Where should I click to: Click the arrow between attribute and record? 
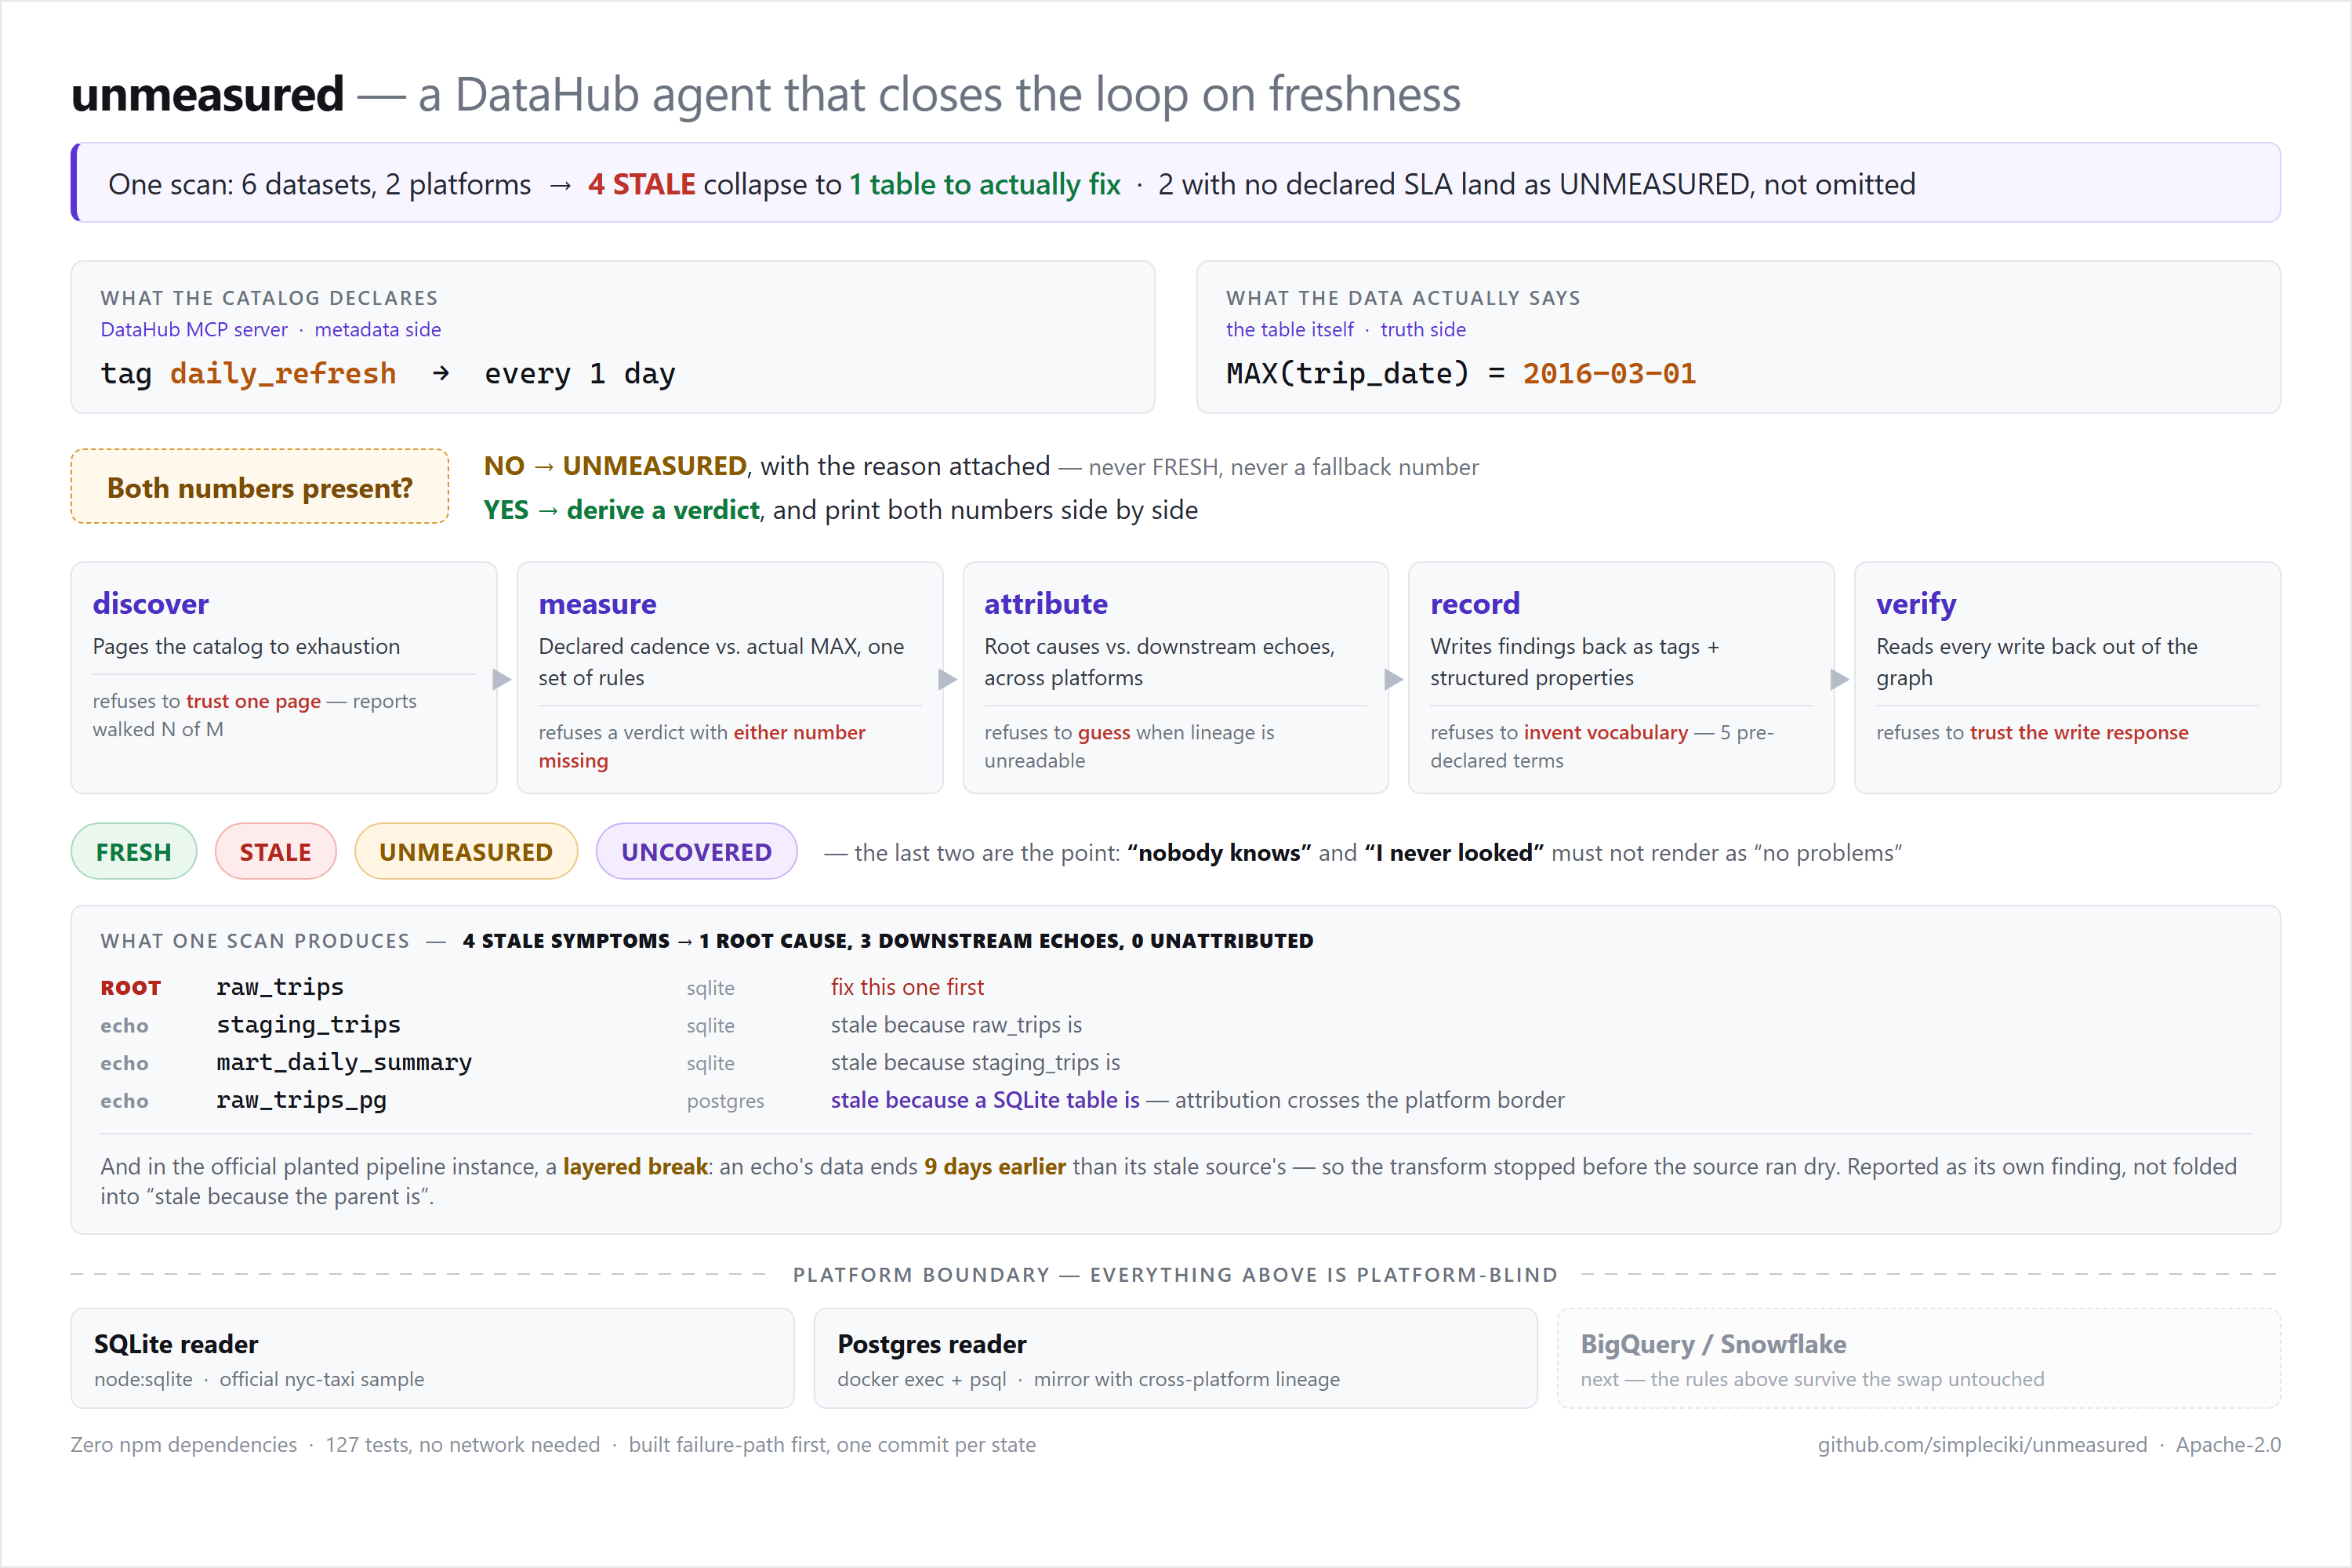pos(1394,679)
